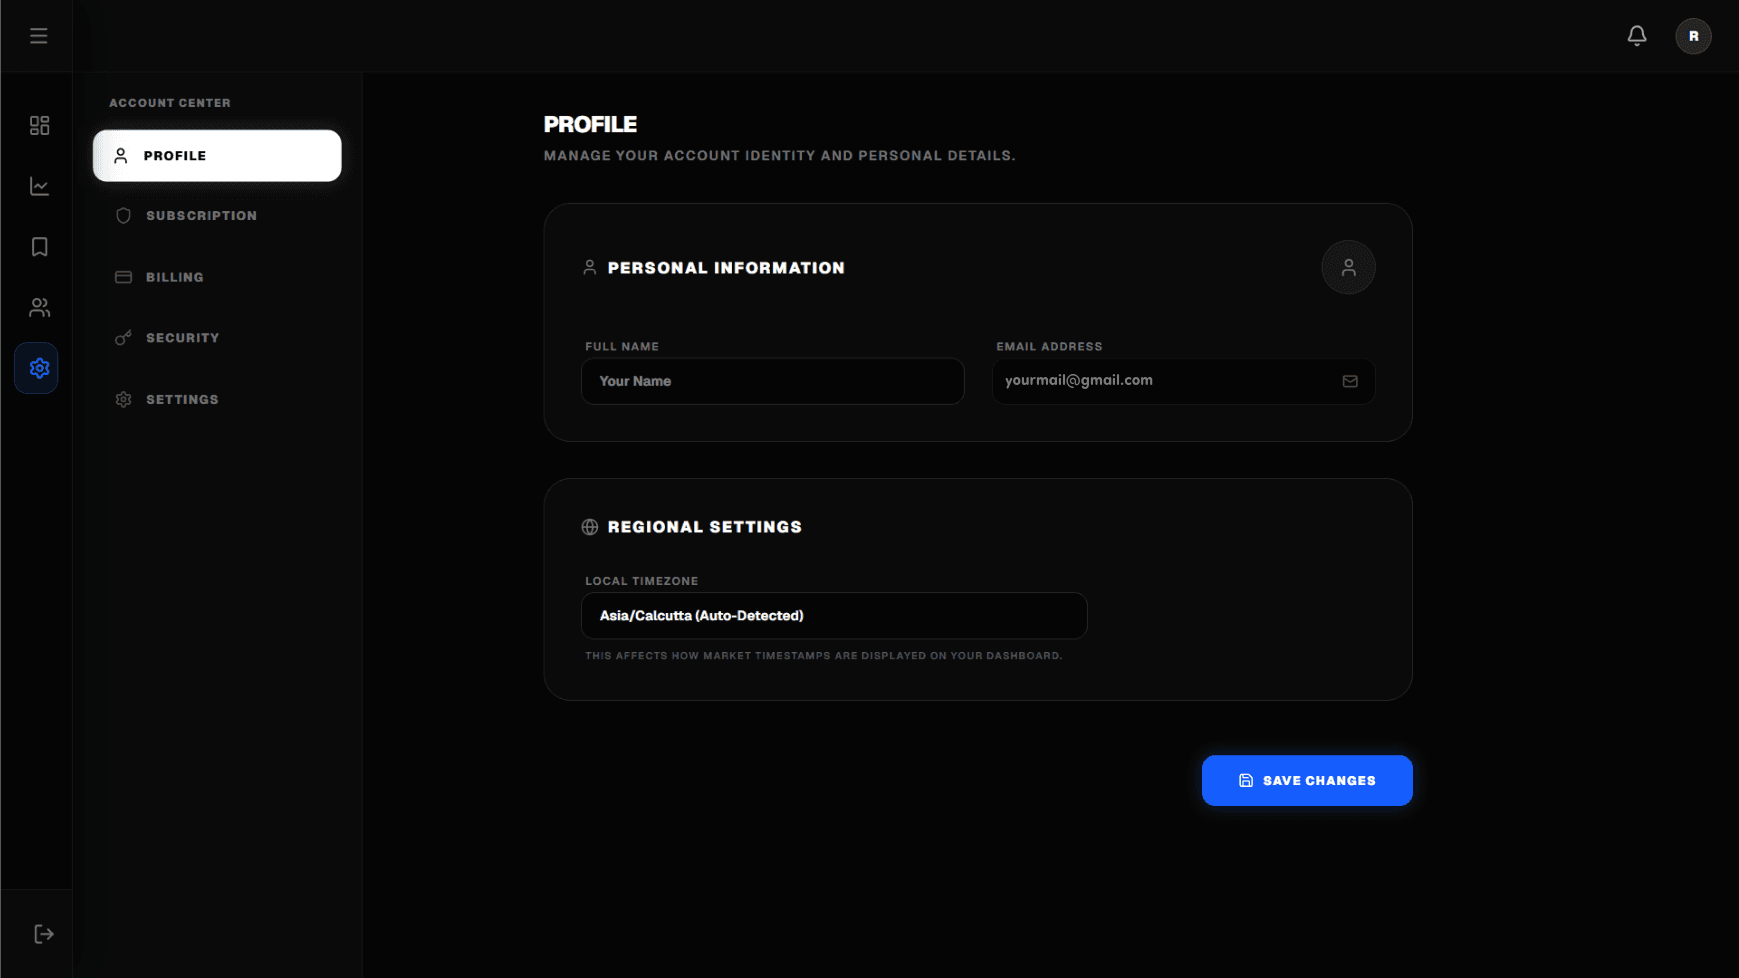Open the bookmarks icon in sidebar
The image size is (1739, 978).
click(x=39, y=247)
